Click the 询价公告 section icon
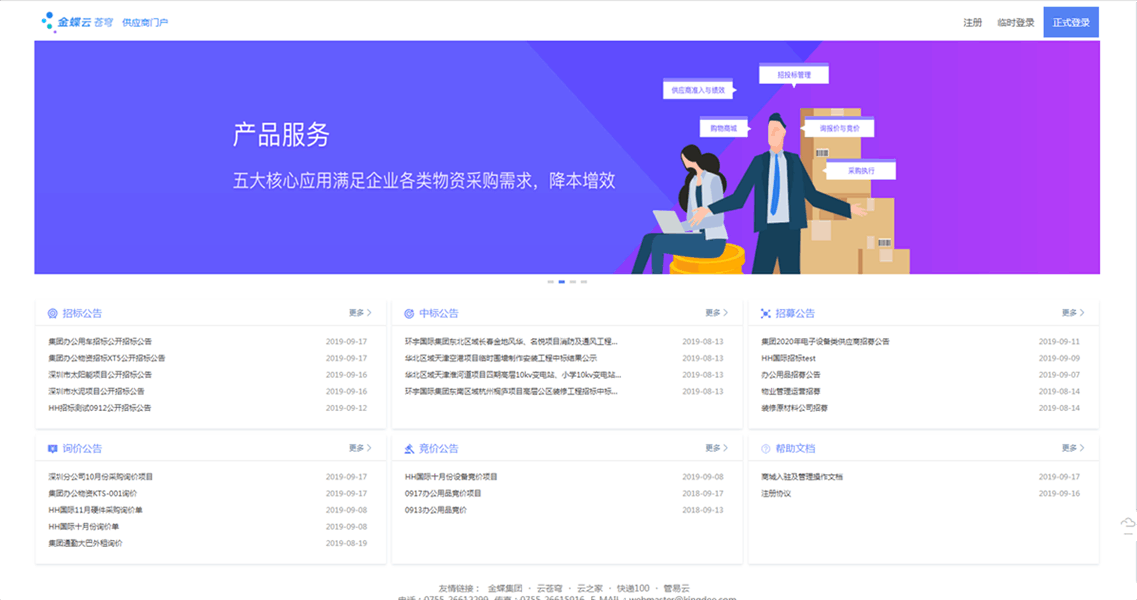Image resolution: width=1137 pixels, height=600 pixels. click(53, 449)
